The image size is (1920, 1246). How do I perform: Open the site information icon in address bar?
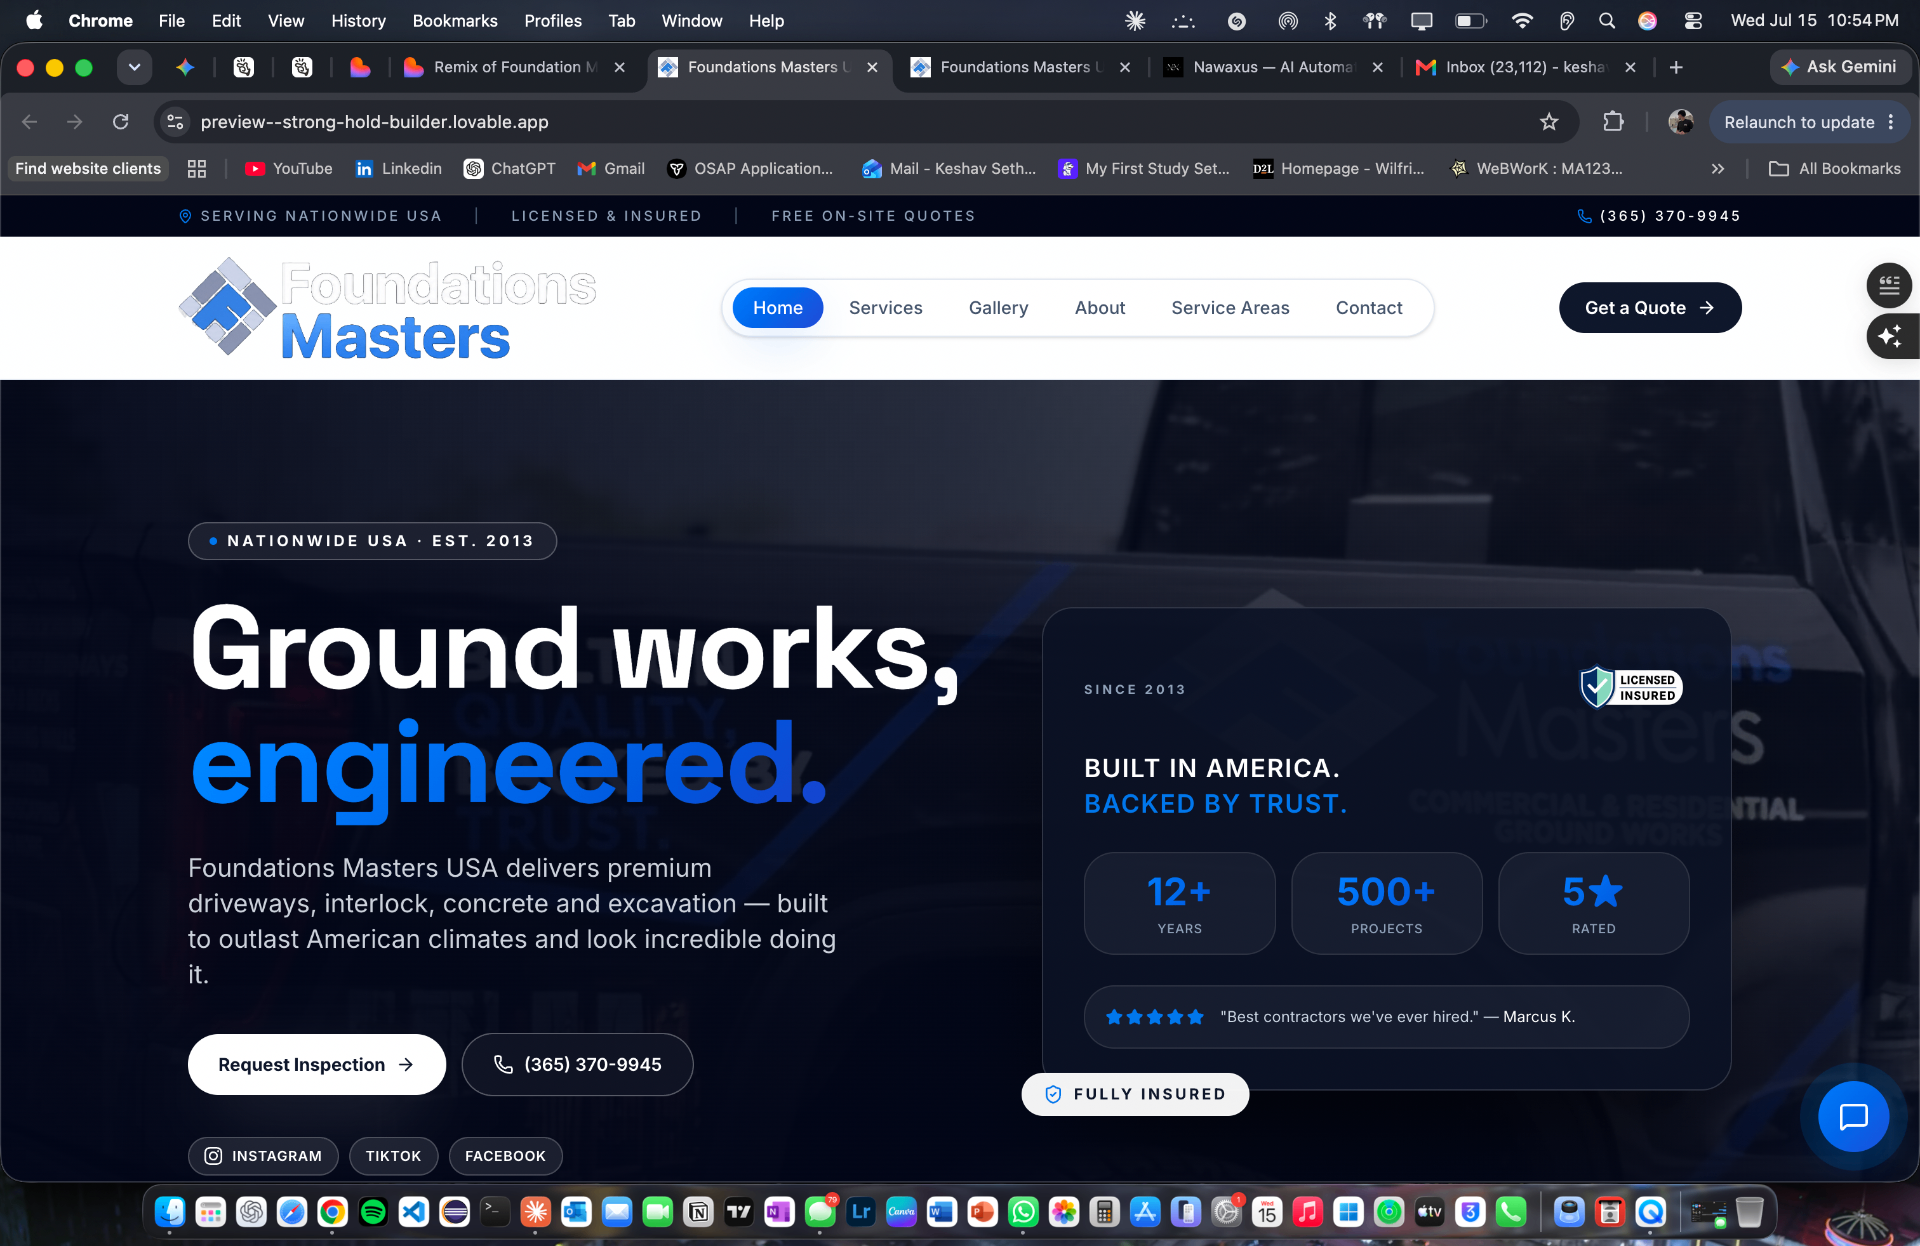(x=175, y=122)
